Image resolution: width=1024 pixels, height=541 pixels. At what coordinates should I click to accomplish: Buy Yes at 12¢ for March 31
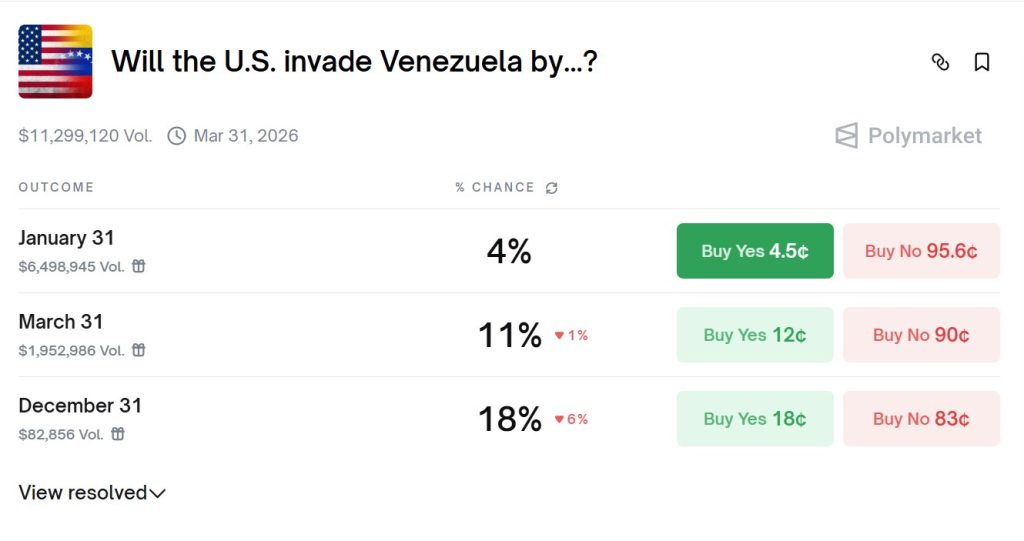(755, 335)
